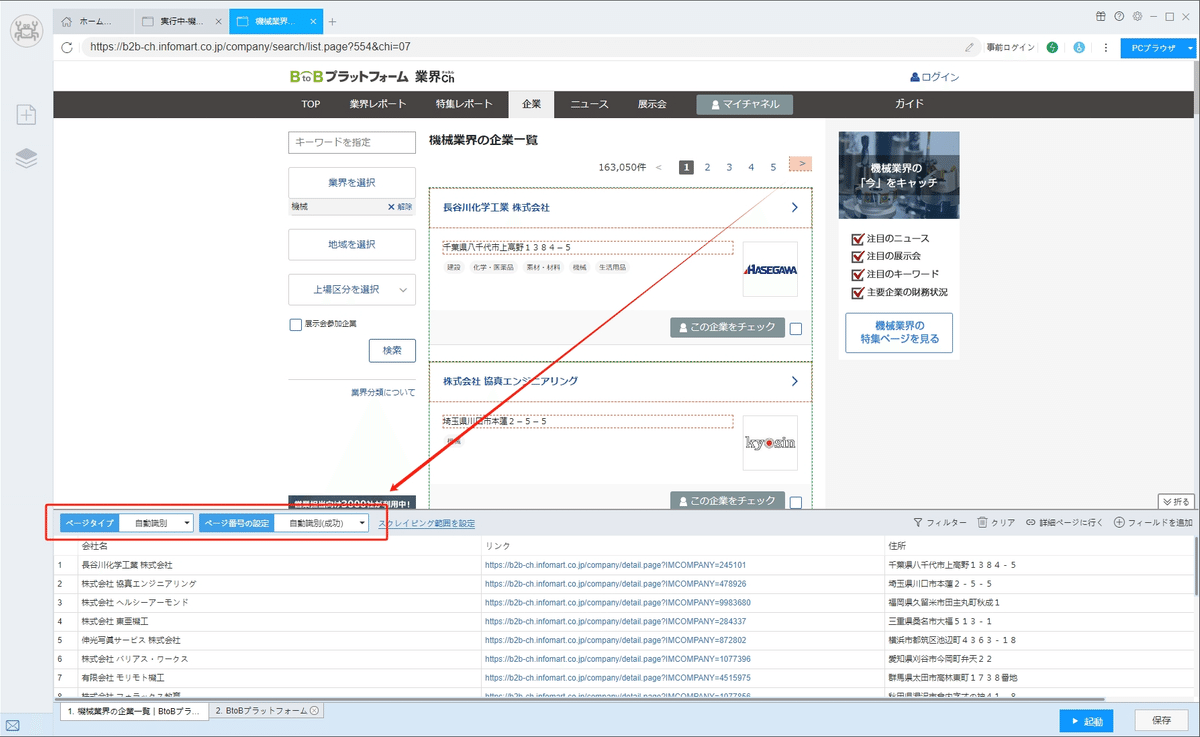Check the 長谷川化学工業 company checkbox
1200x737 pixels.
pos(795,328)
